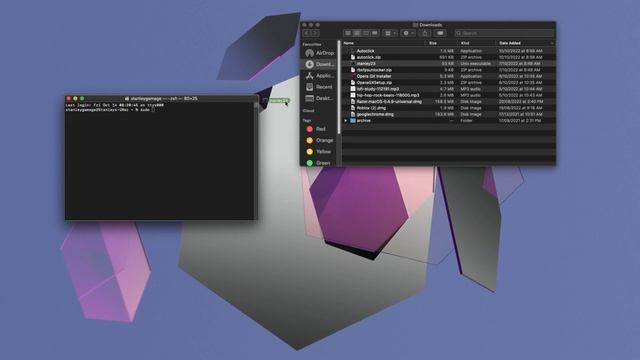Open the Finder action gear menu

click(x=408, y=33)
